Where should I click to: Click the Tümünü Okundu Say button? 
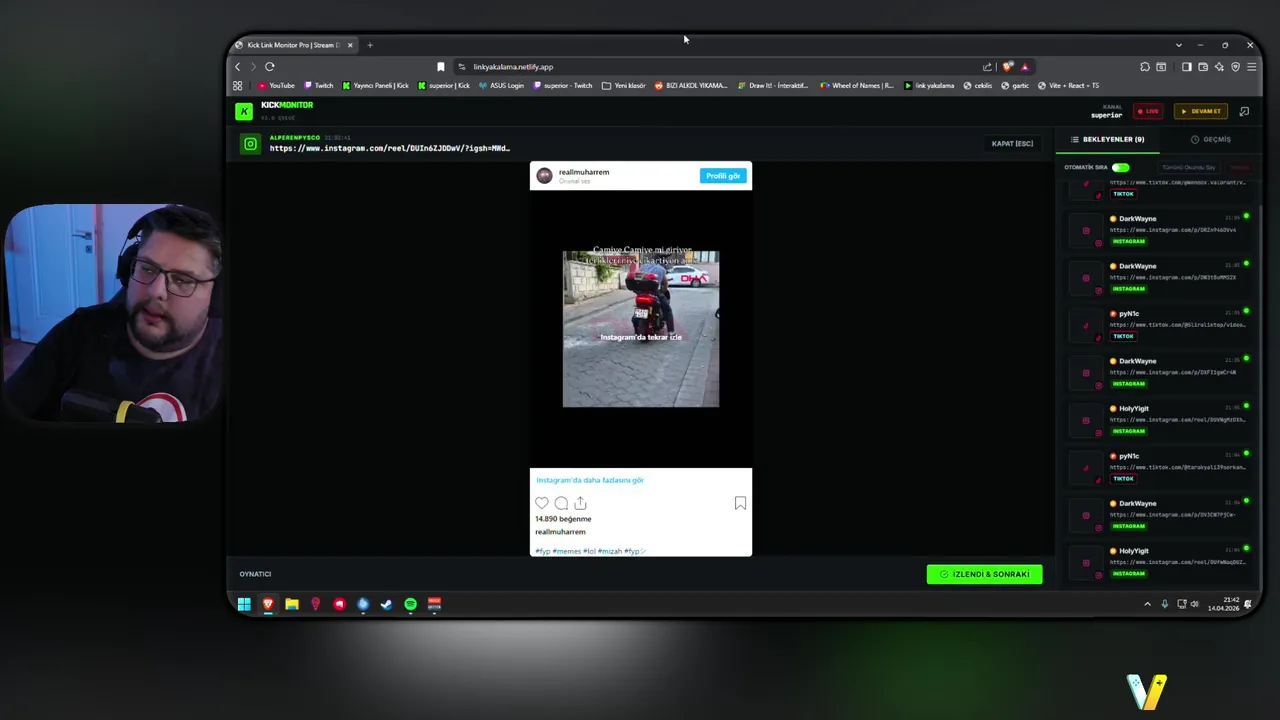[x=1188, y=168]
